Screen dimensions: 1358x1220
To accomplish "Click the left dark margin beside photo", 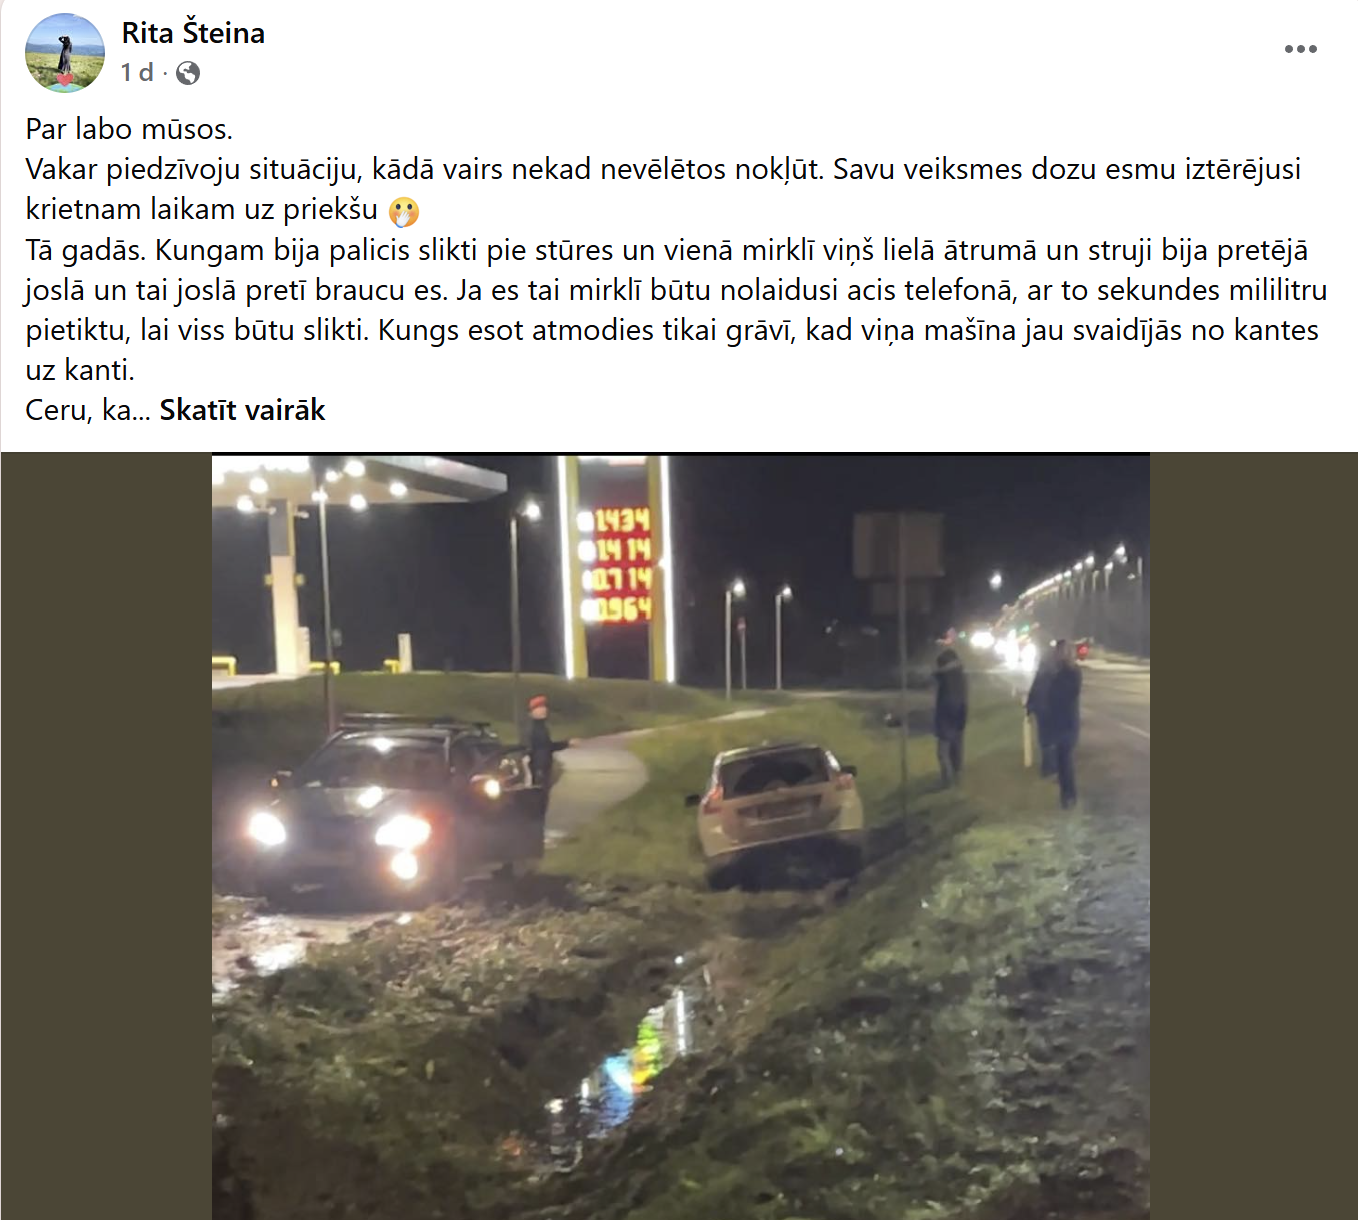I will [x=106, y=837].
